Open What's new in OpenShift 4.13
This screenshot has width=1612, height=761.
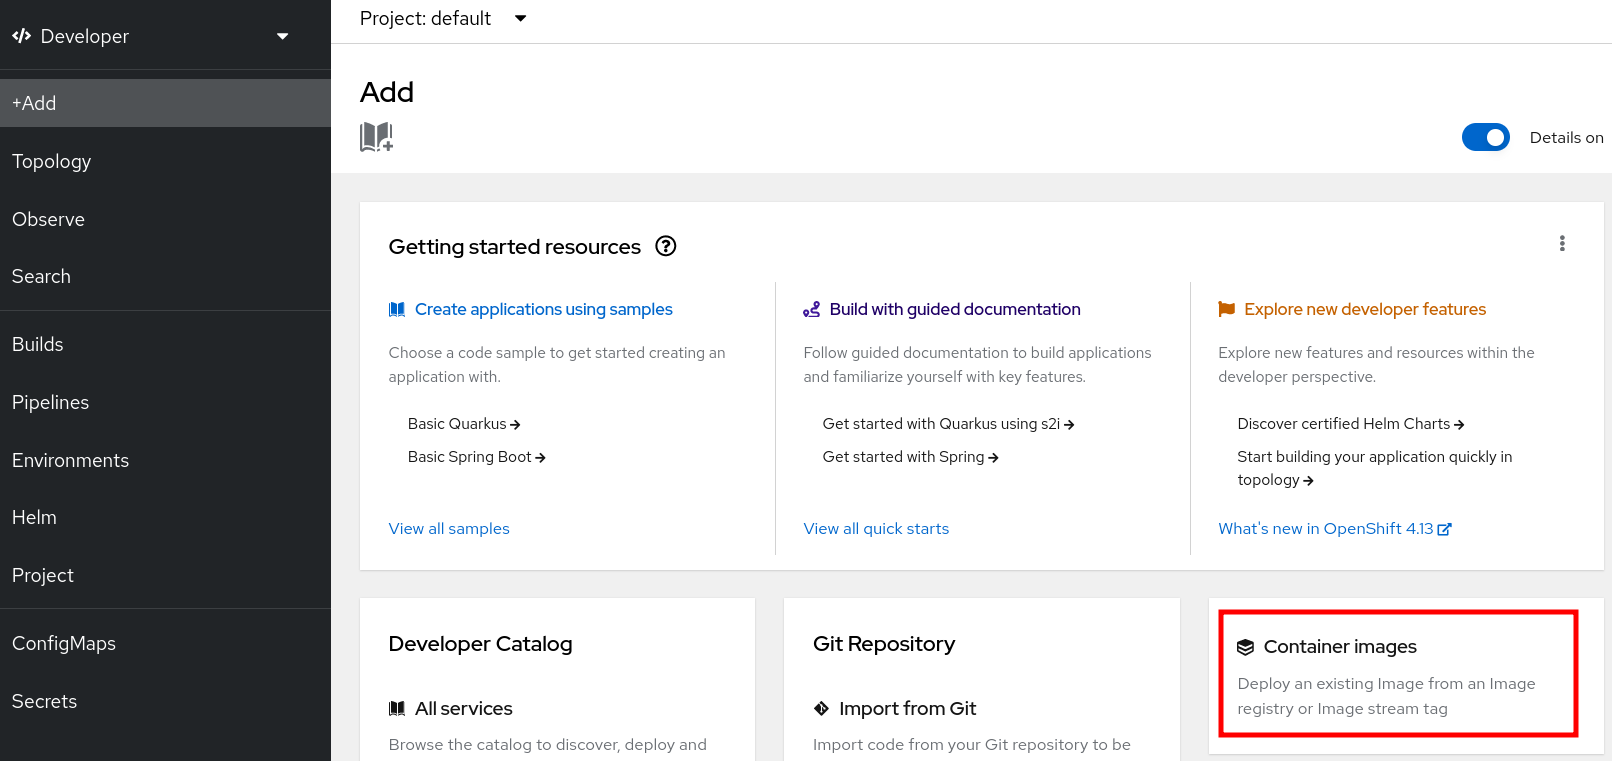(1333, 528)
